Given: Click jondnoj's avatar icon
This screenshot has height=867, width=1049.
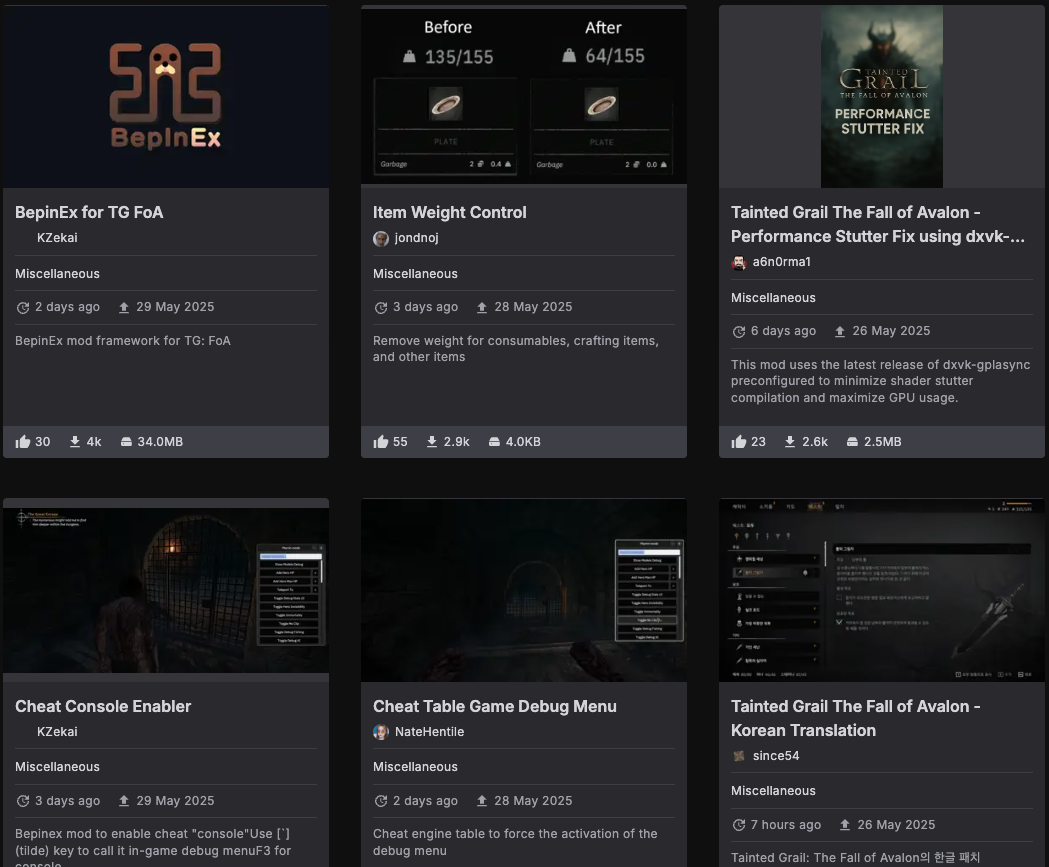Looking at the screenshot, I should point(381,239).
